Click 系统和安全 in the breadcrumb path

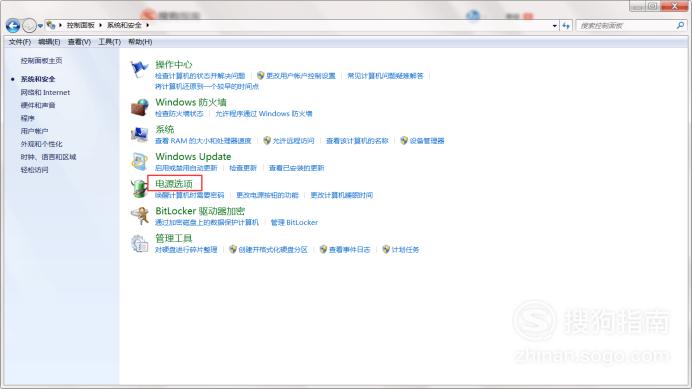(124, 25)
